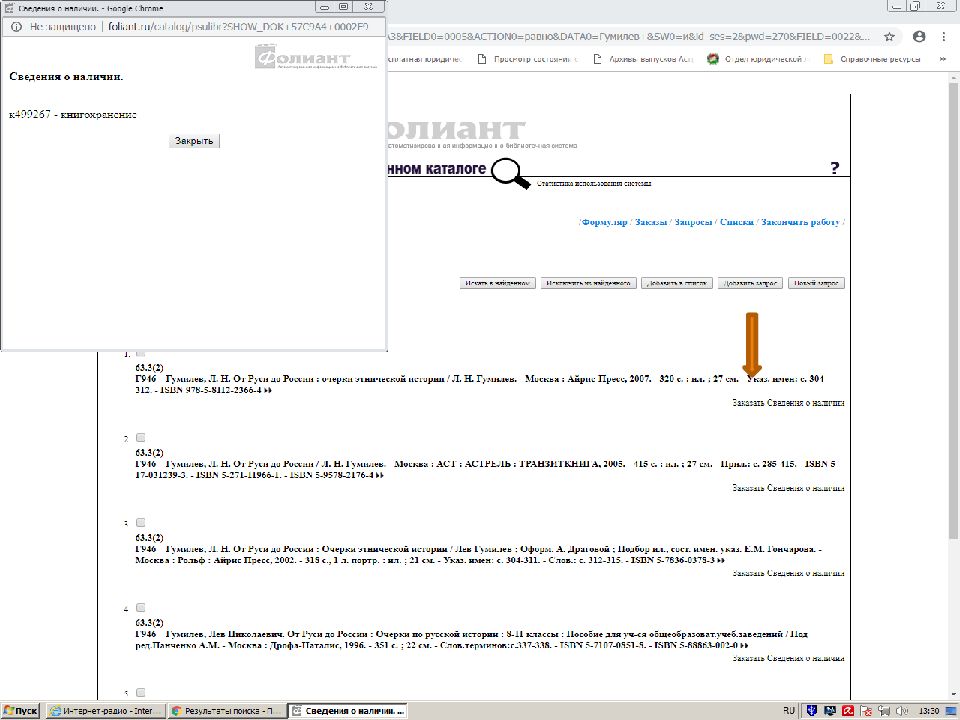
Task: Mark the checkbox for search result 4
Action: pyautogui.click(x=140, y=608)
